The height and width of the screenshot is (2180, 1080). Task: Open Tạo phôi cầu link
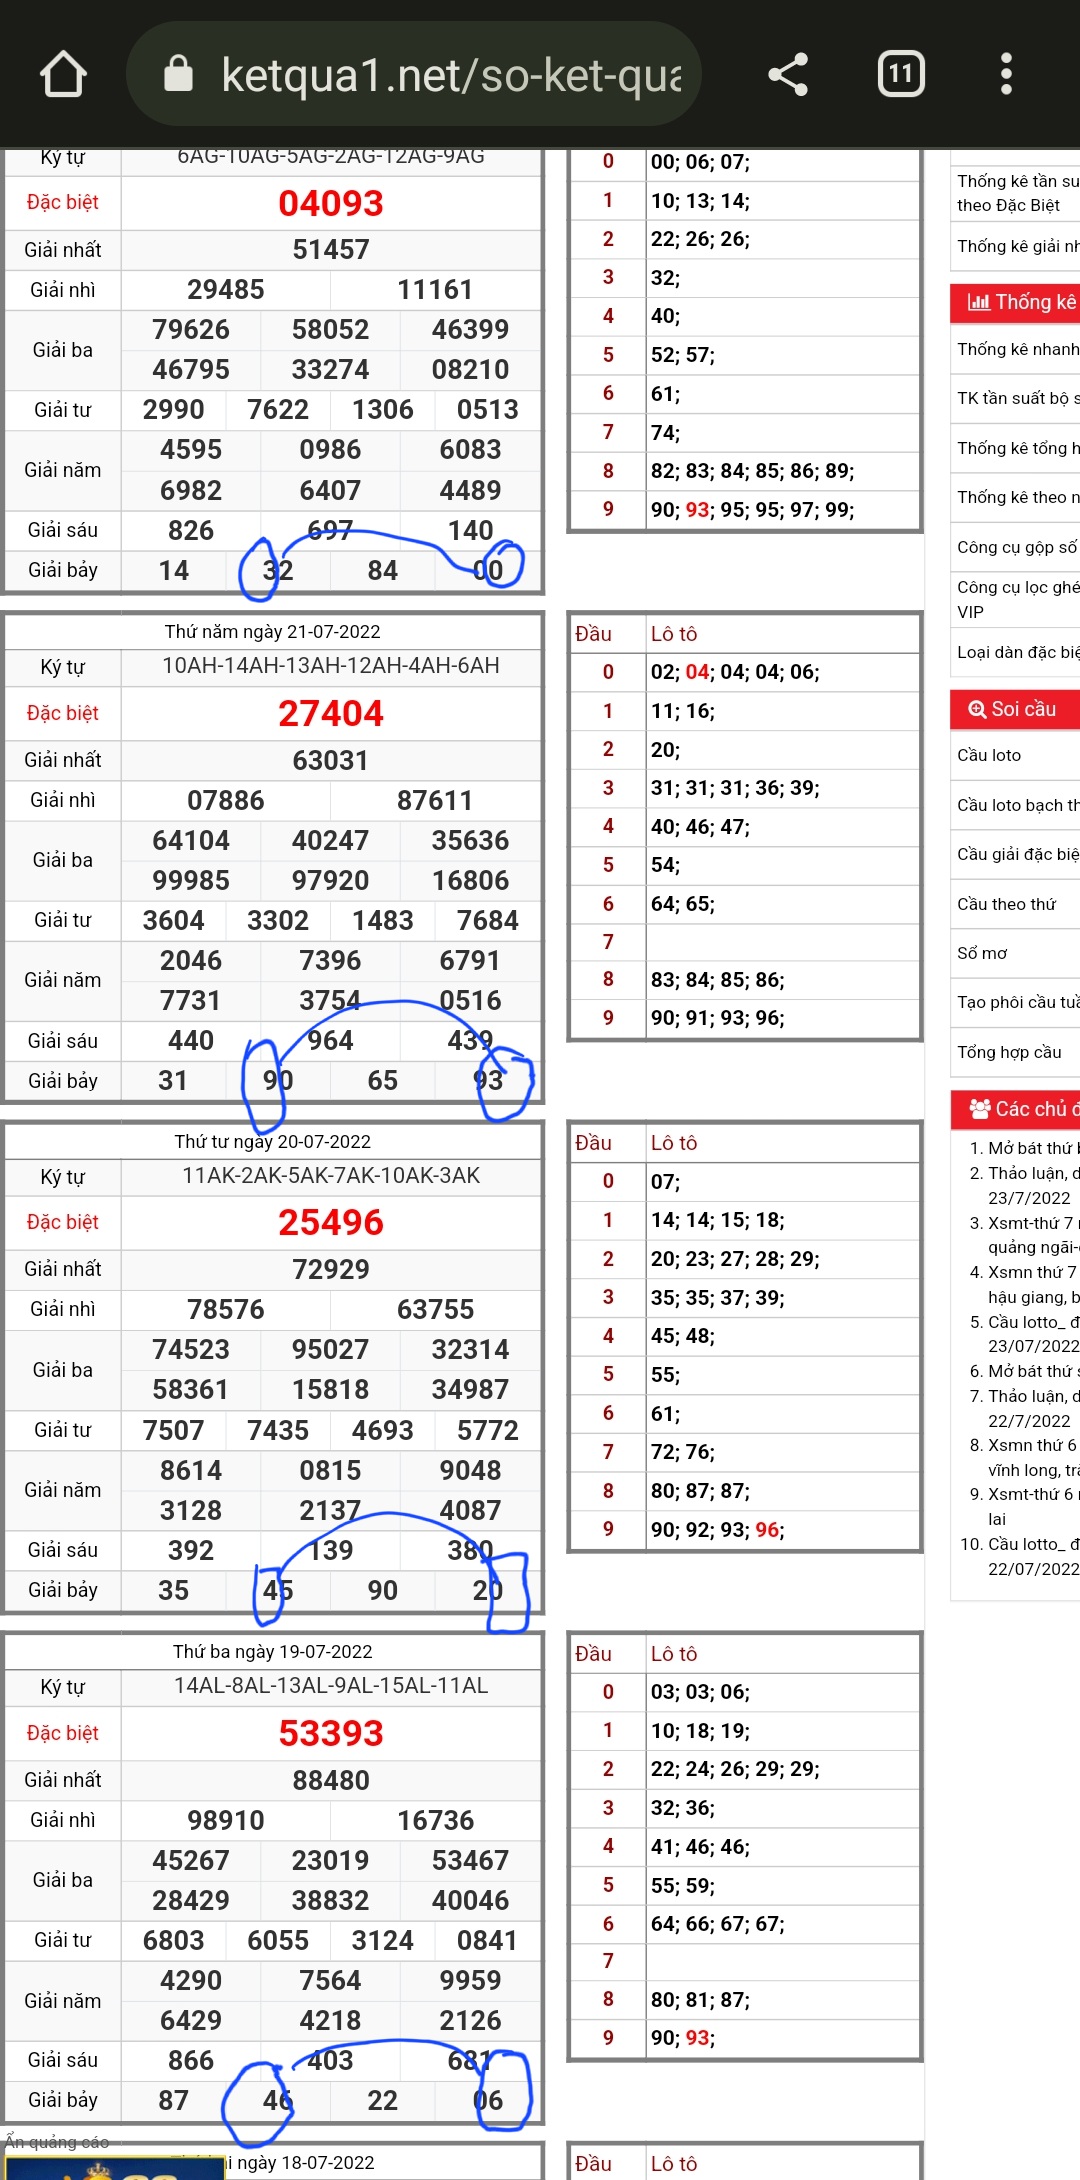[1018, 1002]
